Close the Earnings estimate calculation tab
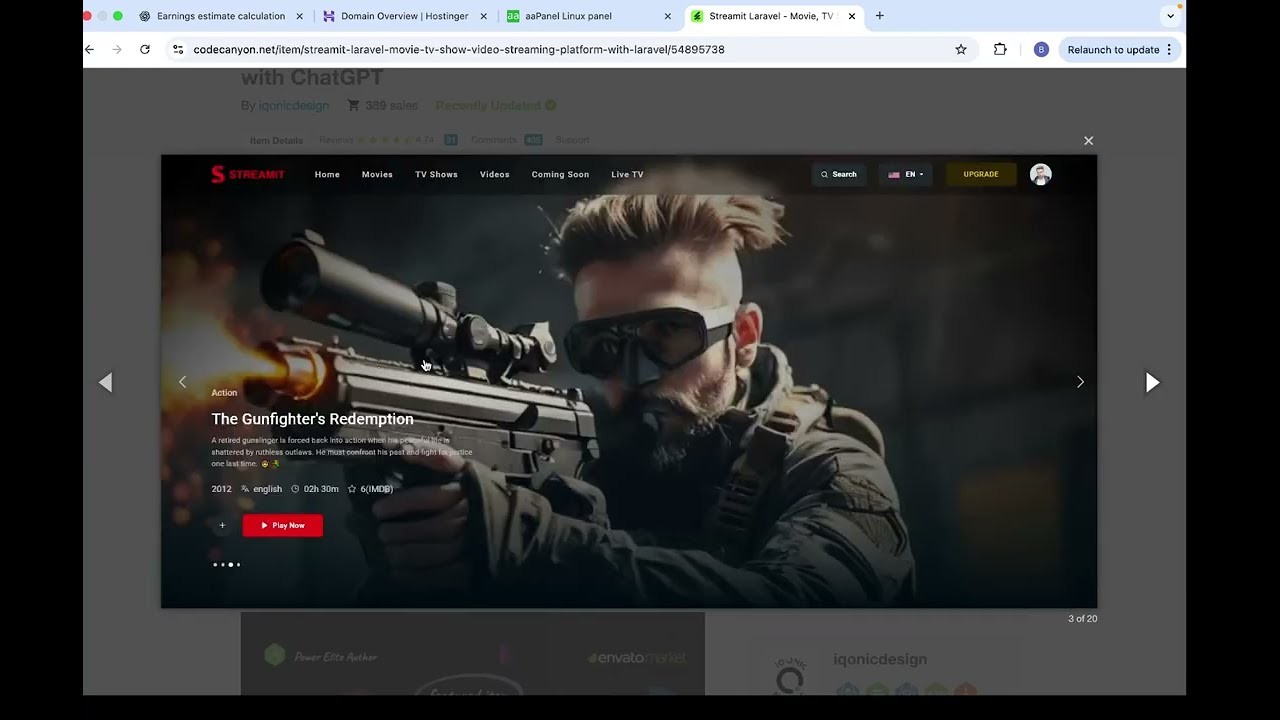The width and height of the screenshot is (1280, 720). pyautogui.click(x=299, y=16)
